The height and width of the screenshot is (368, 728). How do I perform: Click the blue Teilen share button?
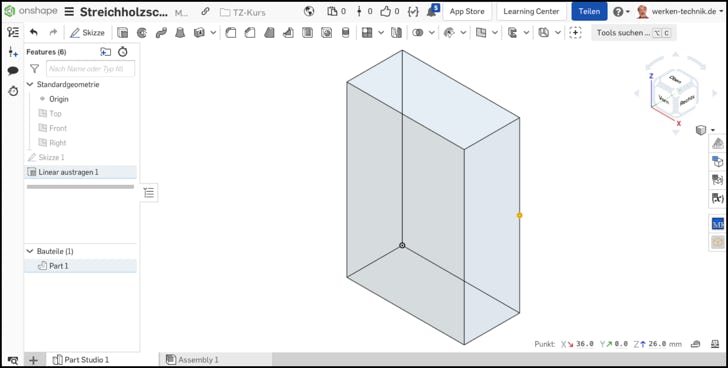[589, 12]
